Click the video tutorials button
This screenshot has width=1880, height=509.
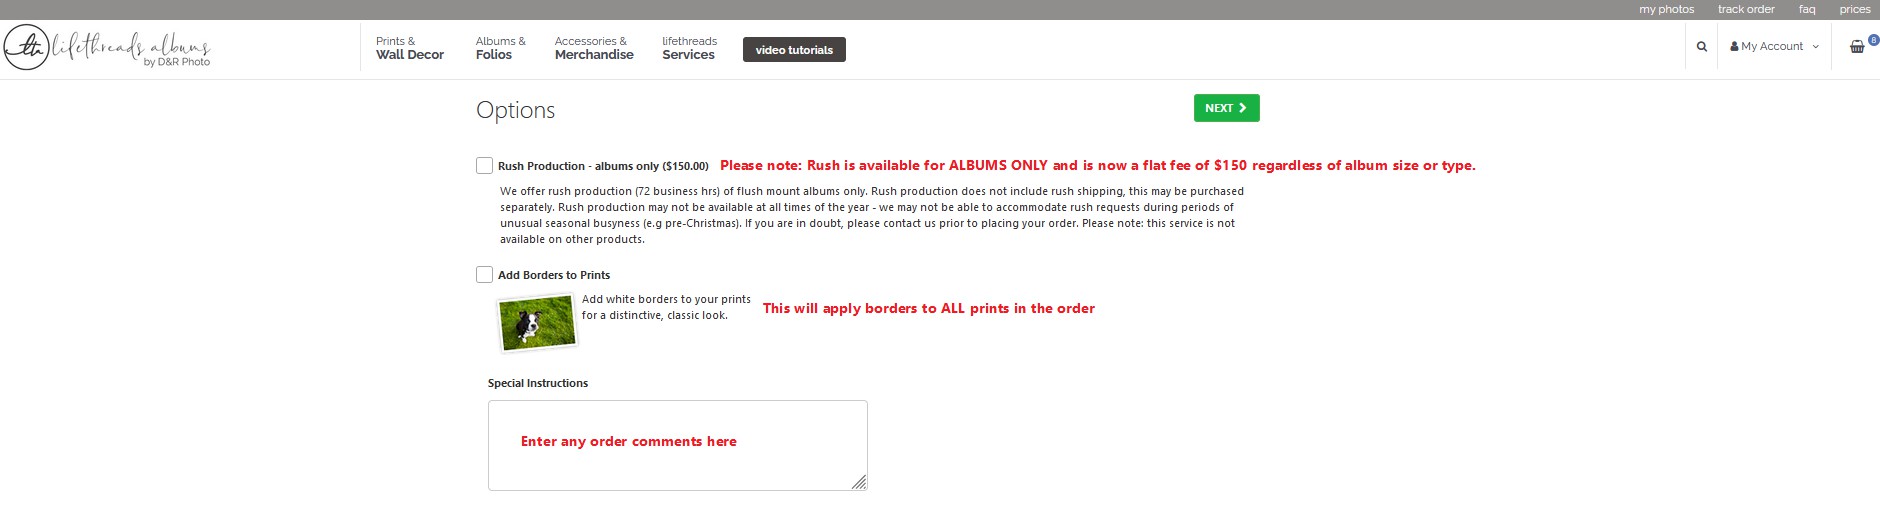coord(794,50)
